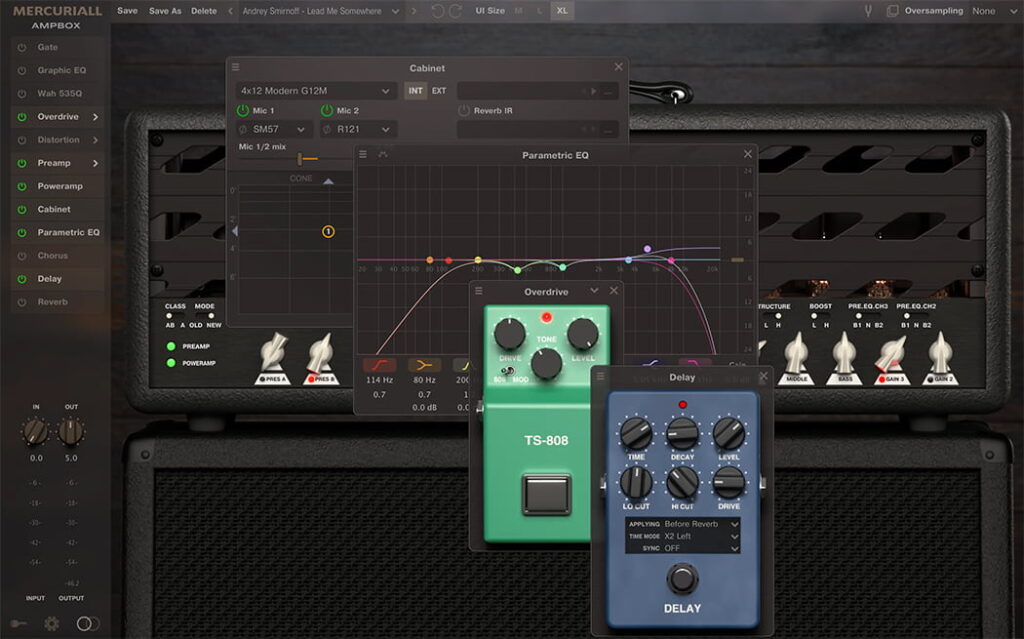Expand Preamp model chevron in sidebar

tap(95, 163)
